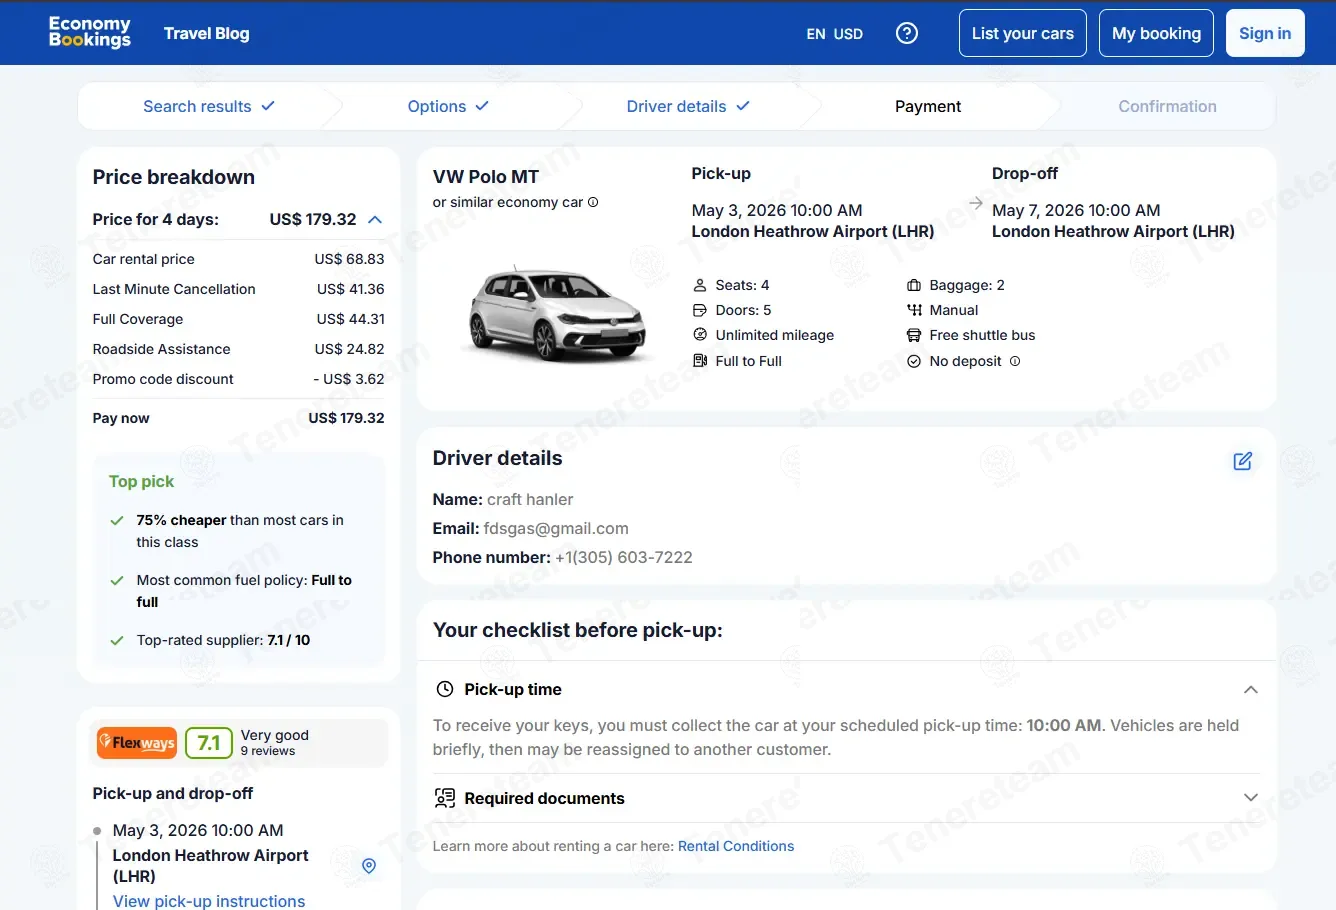This screenshot has width=1336, height=910.
Task: Click the Flexways supplier logo
Action: [x=137, y=743]
